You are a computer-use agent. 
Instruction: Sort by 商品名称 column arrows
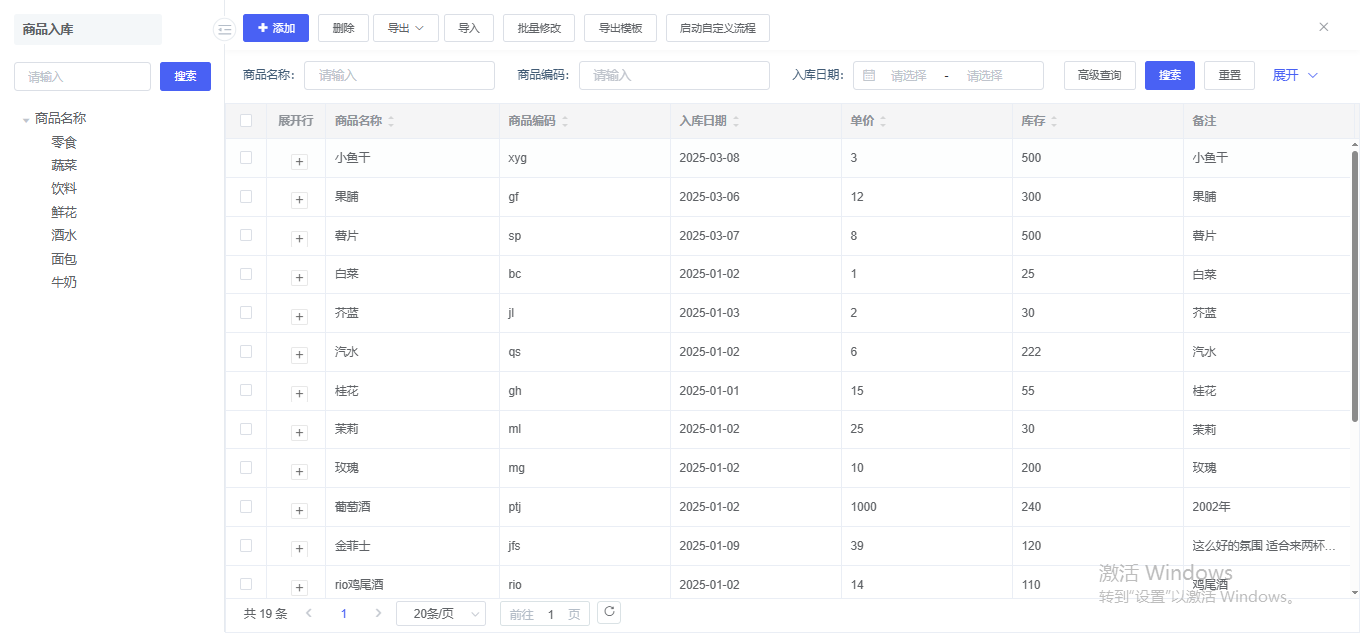coord(391,122)
